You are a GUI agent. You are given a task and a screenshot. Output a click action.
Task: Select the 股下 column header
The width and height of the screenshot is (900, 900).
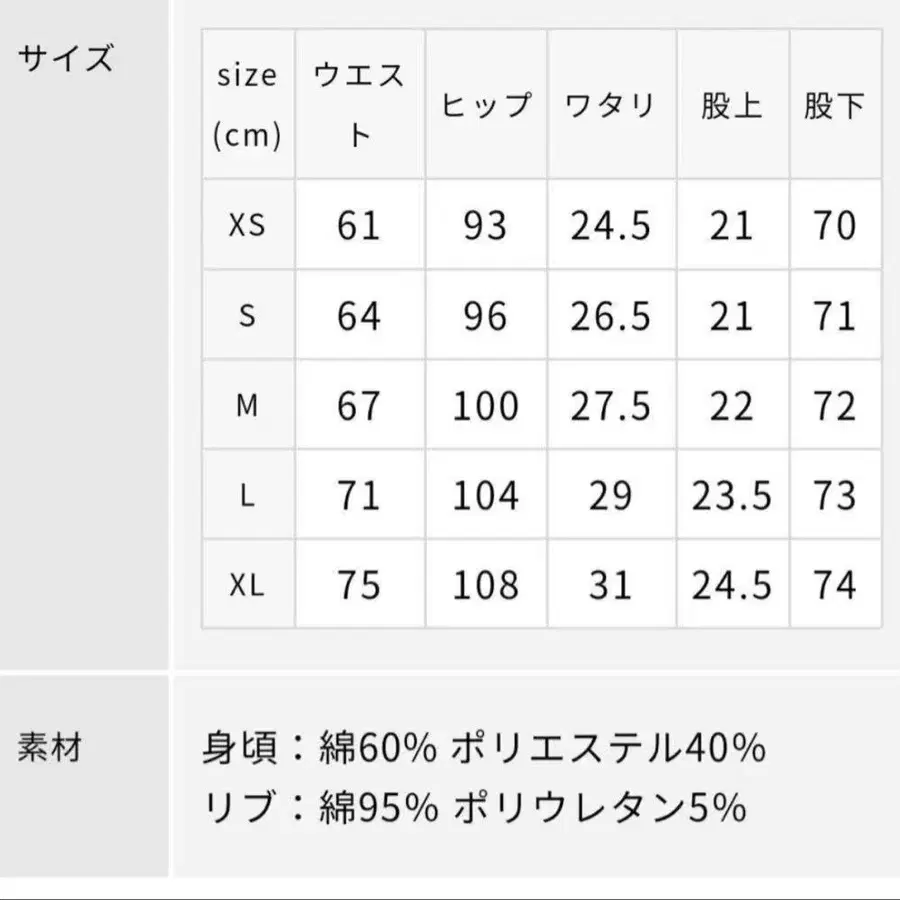pyautogui.click(x=834, y=105)
